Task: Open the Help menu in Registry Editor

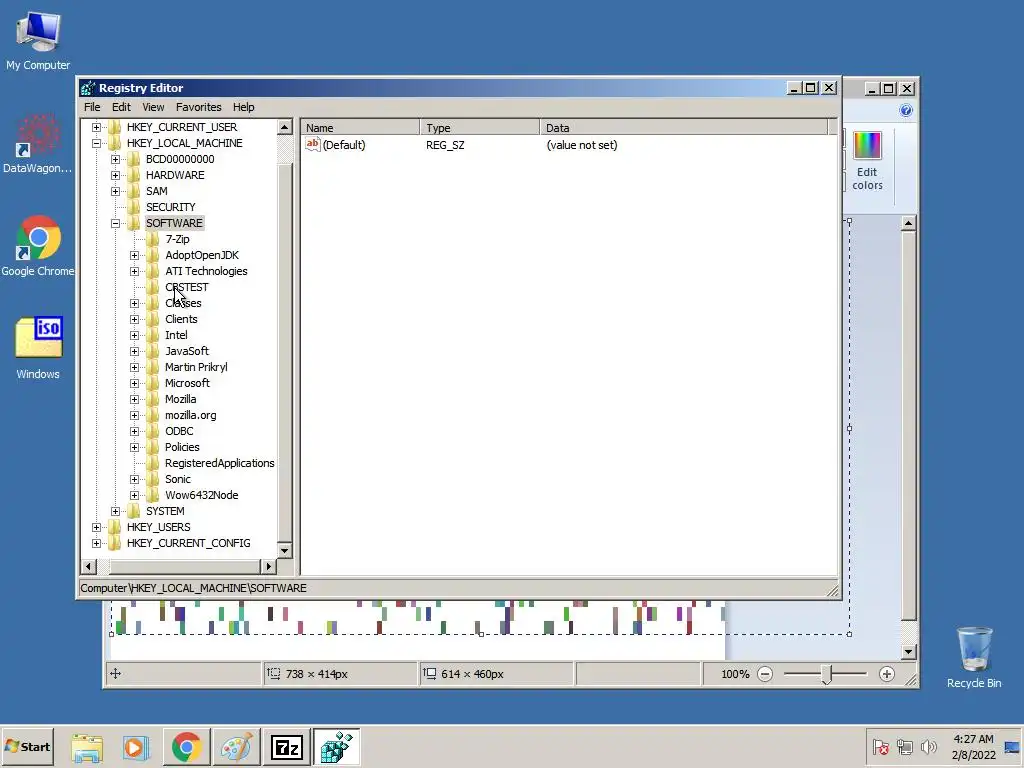Action: [244, 107]
